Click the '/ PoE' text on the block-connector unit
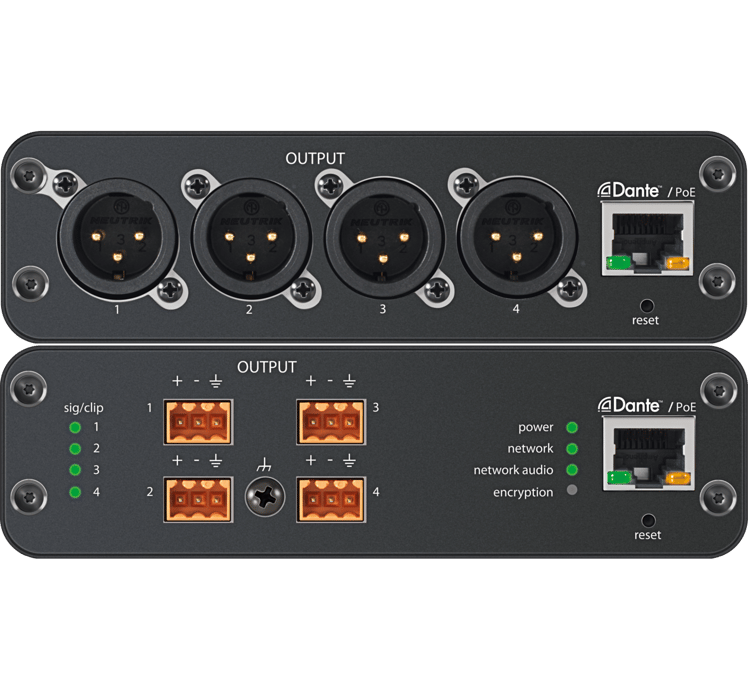Image resolution: width=748 pixels, height=700 pixels. coord(682,407)
